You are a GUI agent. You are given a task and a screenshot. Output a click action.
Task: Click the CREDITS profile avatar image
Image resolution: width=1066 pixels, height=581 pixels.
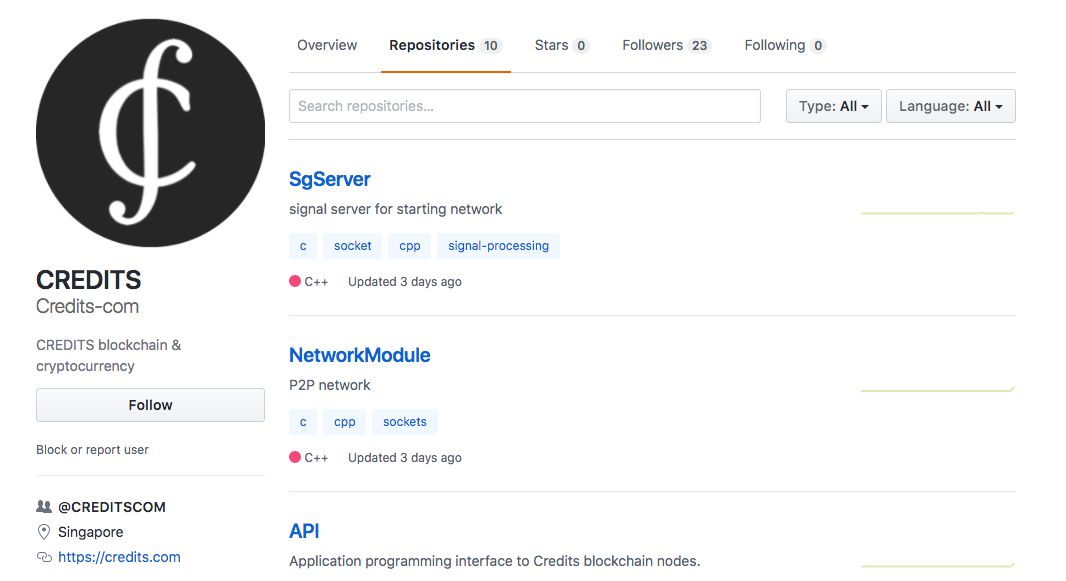(x=150, y=133)
